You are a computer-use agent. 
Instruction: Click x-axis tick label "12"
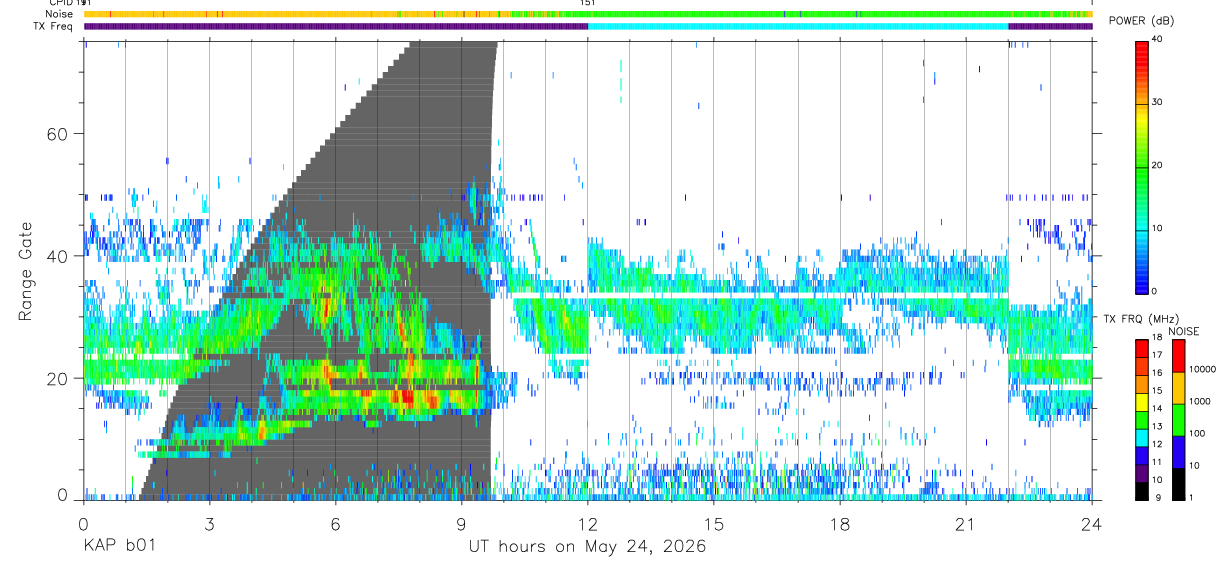tap(588, 524)
